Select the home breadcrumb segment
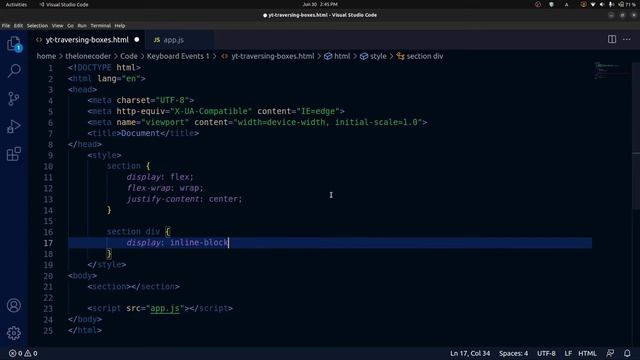The width and height of the screenshot is (640, 360). [x=46, y=56]
